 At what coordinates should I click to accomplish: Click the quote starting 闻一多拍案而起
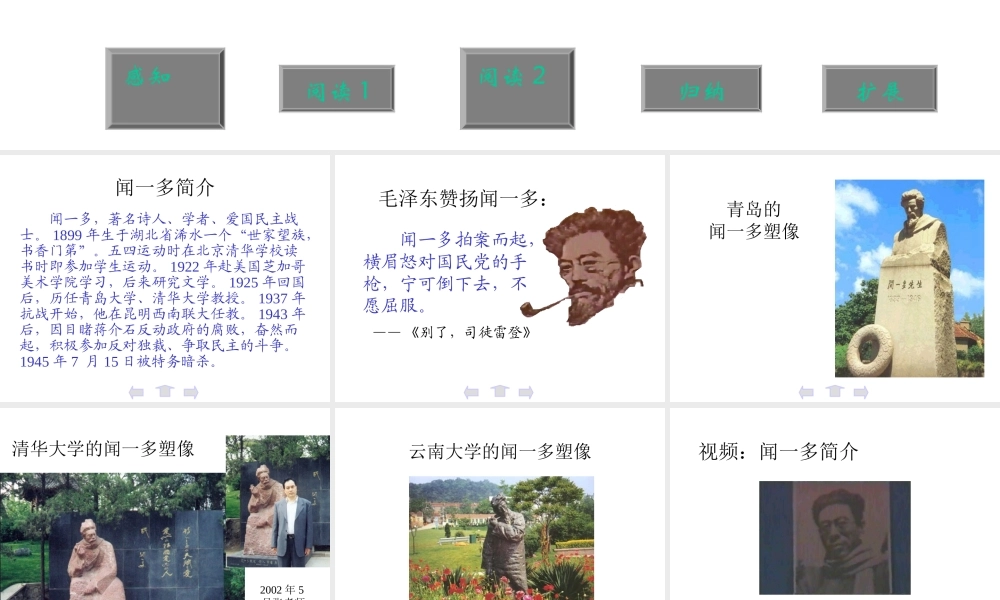pyautogui.click(x=449, y=272)
